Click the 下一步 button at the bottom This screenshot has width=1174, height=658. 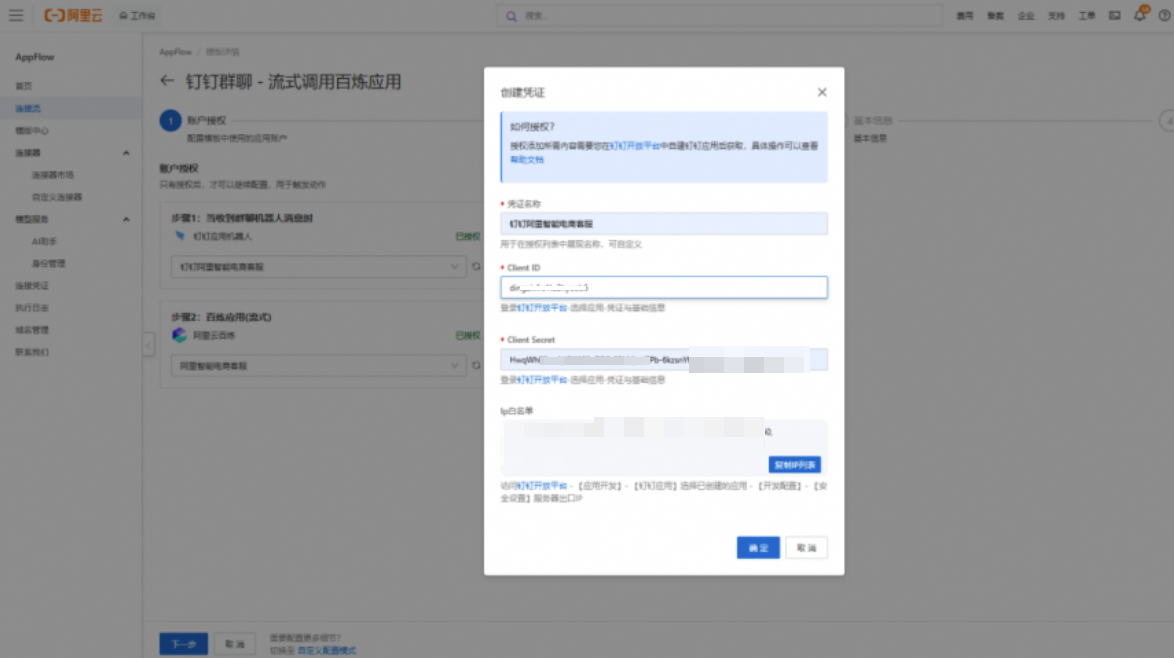point(183,644)
